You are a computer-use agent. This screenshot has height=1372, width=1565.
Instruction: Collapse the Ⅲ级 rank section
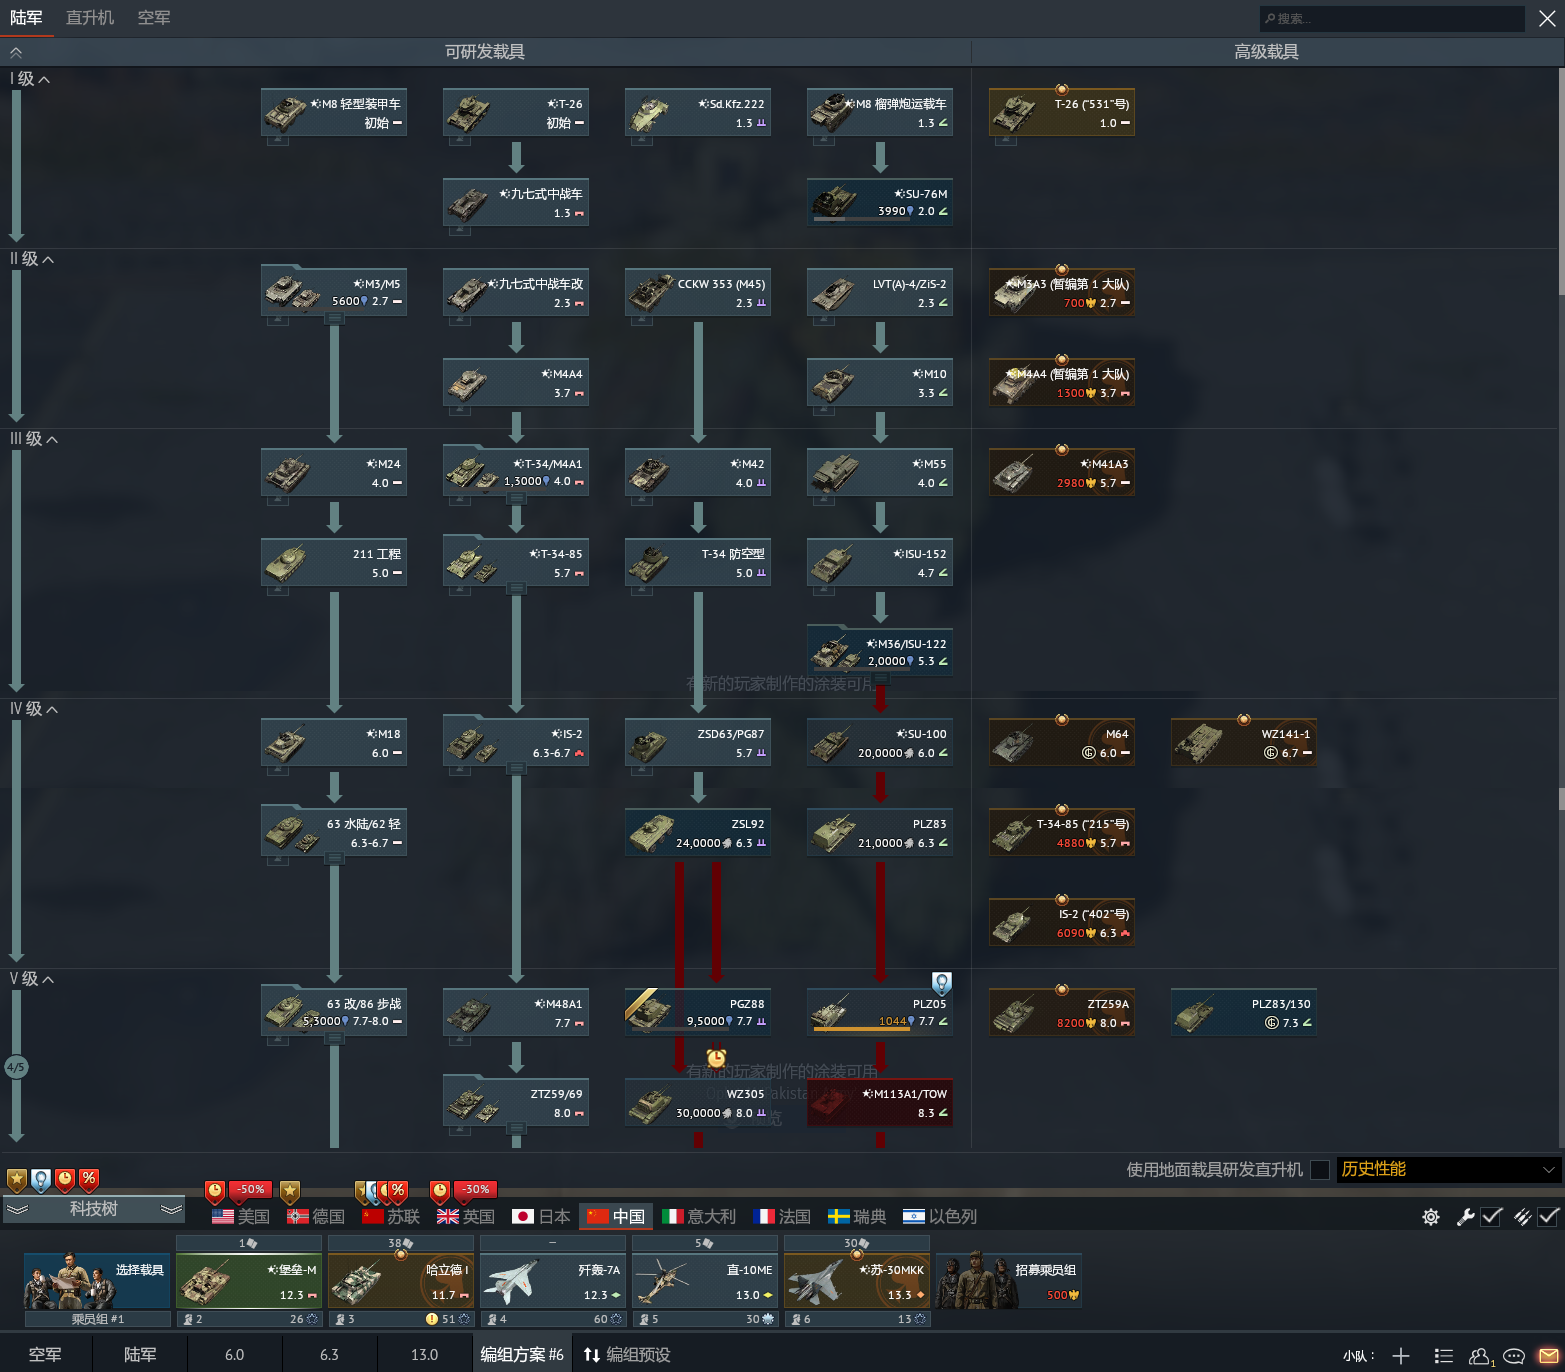point(34,439)
